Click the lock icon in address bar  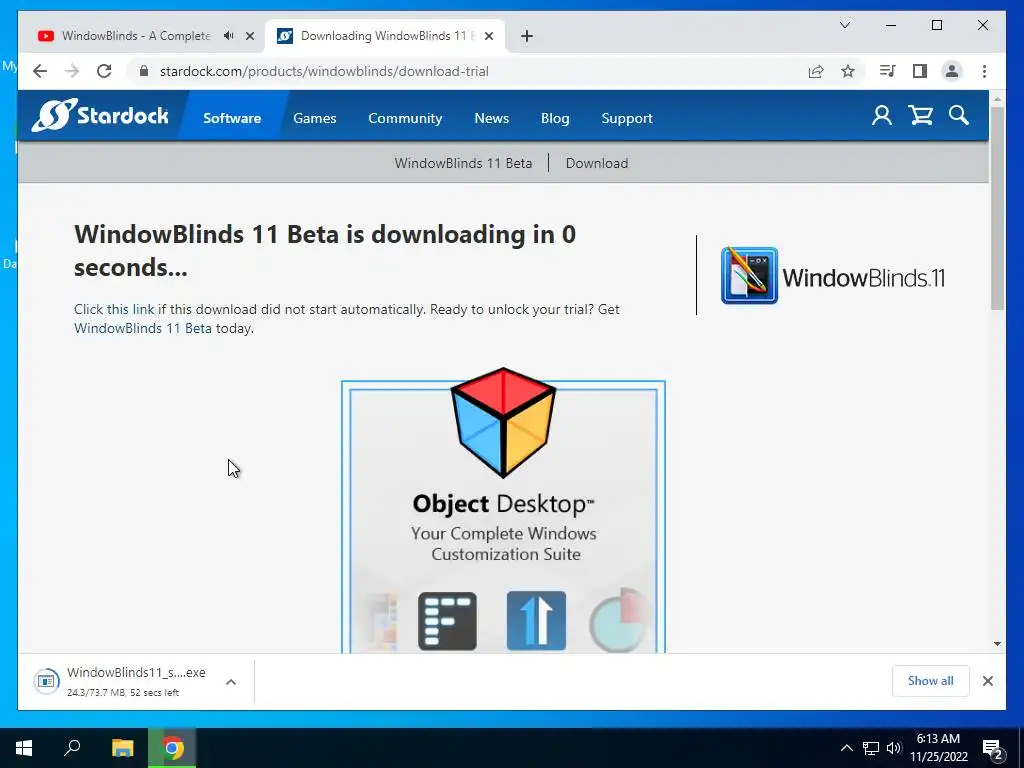pos(144,71)
